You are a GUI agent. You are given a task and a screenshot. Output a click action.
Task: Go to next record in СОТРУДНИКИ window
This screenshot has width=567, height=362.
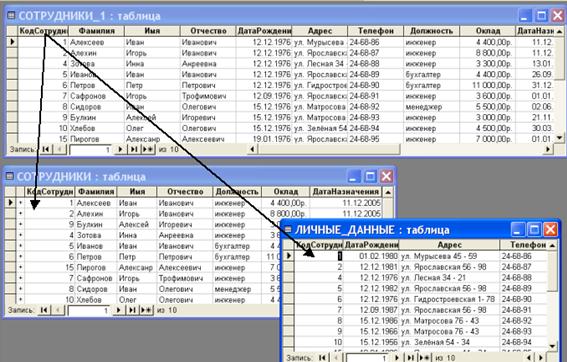118,310
